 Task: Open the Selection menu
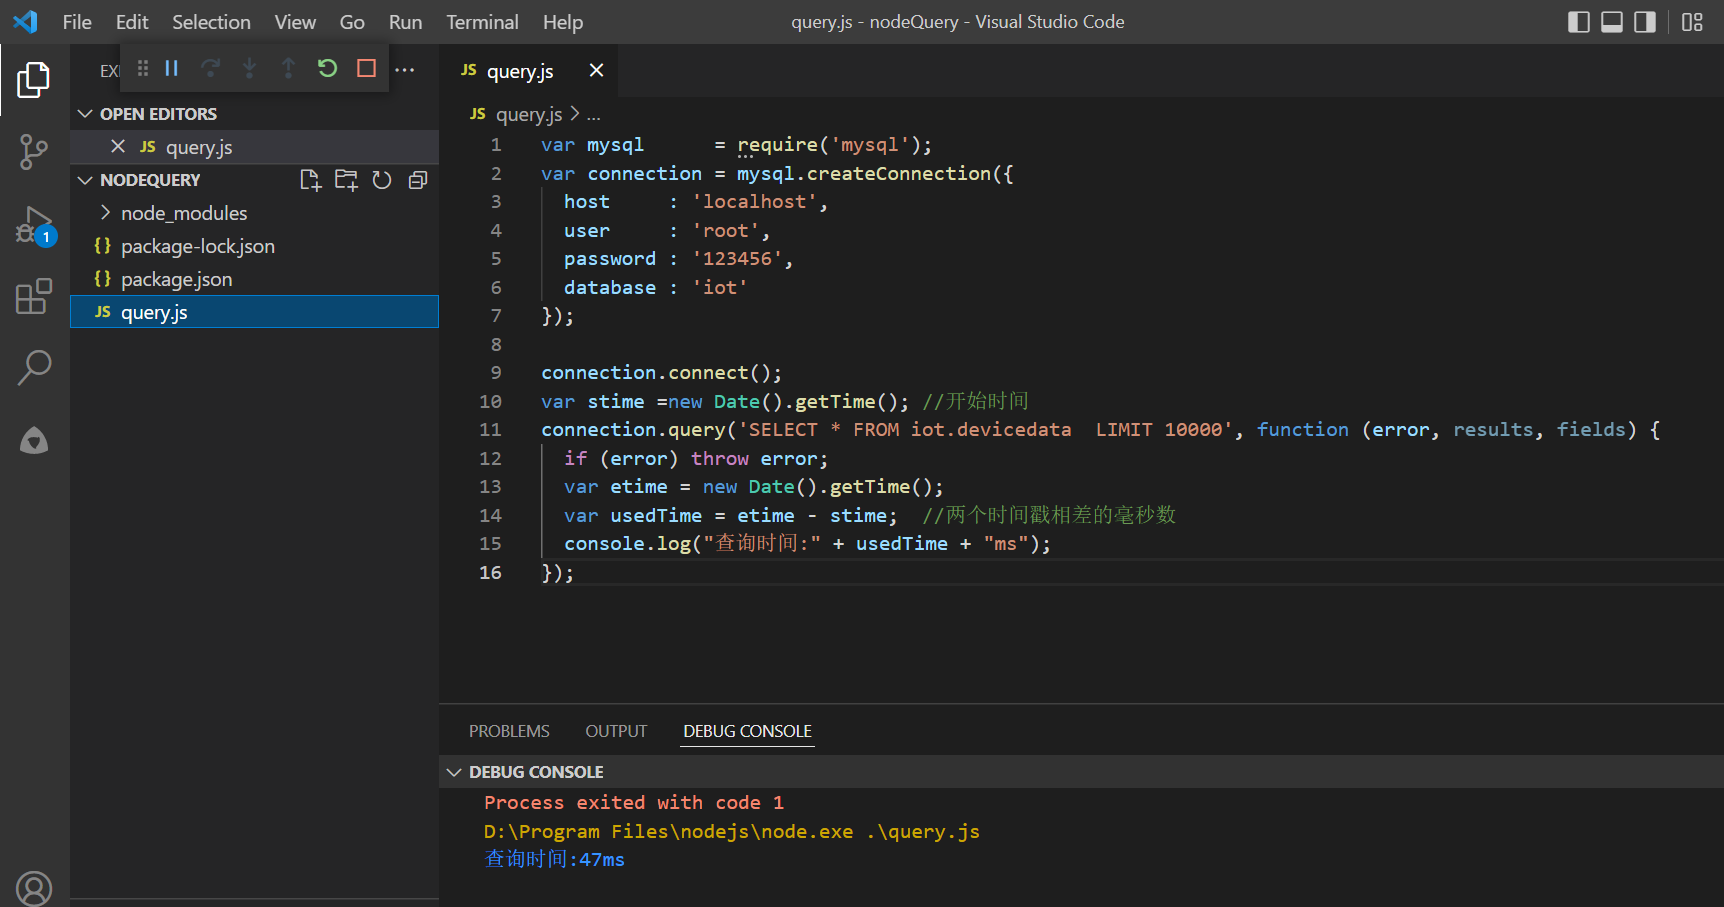211,22
